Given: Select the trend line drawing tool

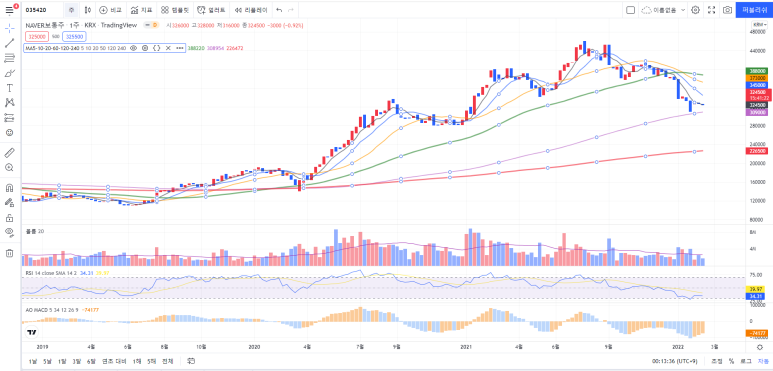Looking at the screenshot, I should [x=9, y=43].
